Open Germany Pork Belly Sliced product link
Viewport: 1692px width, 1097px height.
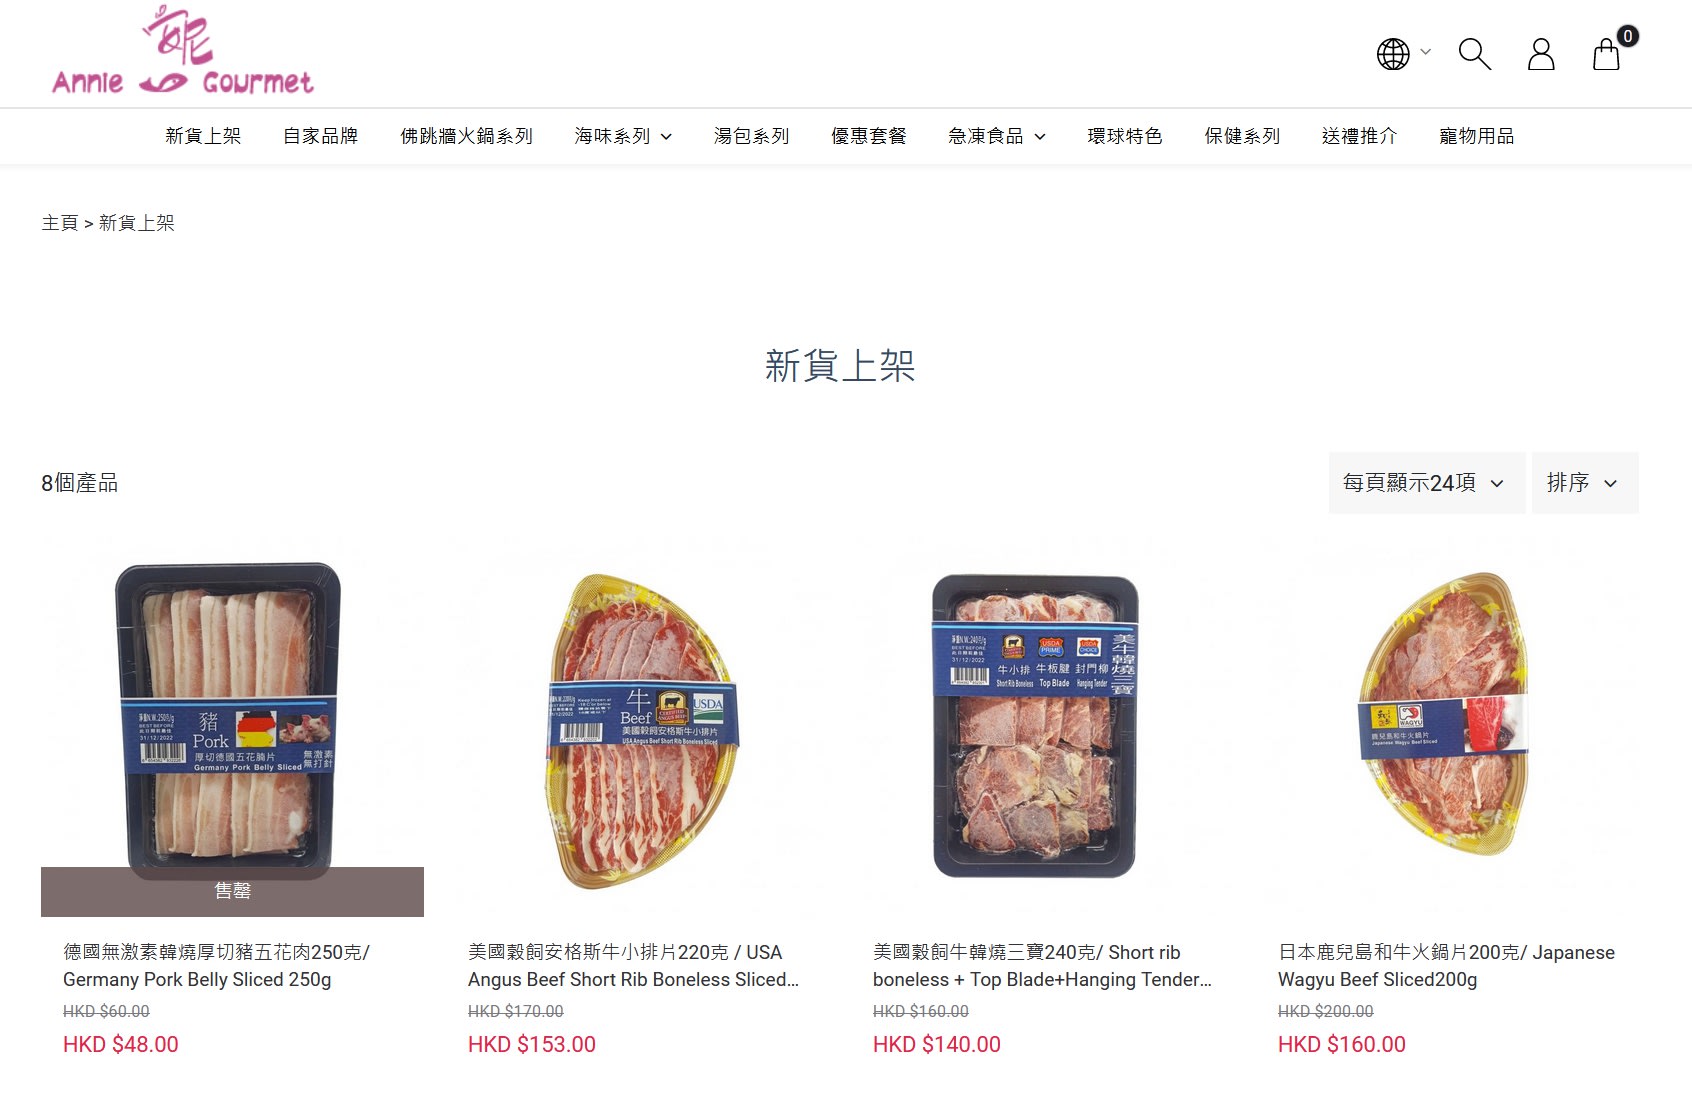tap(216, 966)
